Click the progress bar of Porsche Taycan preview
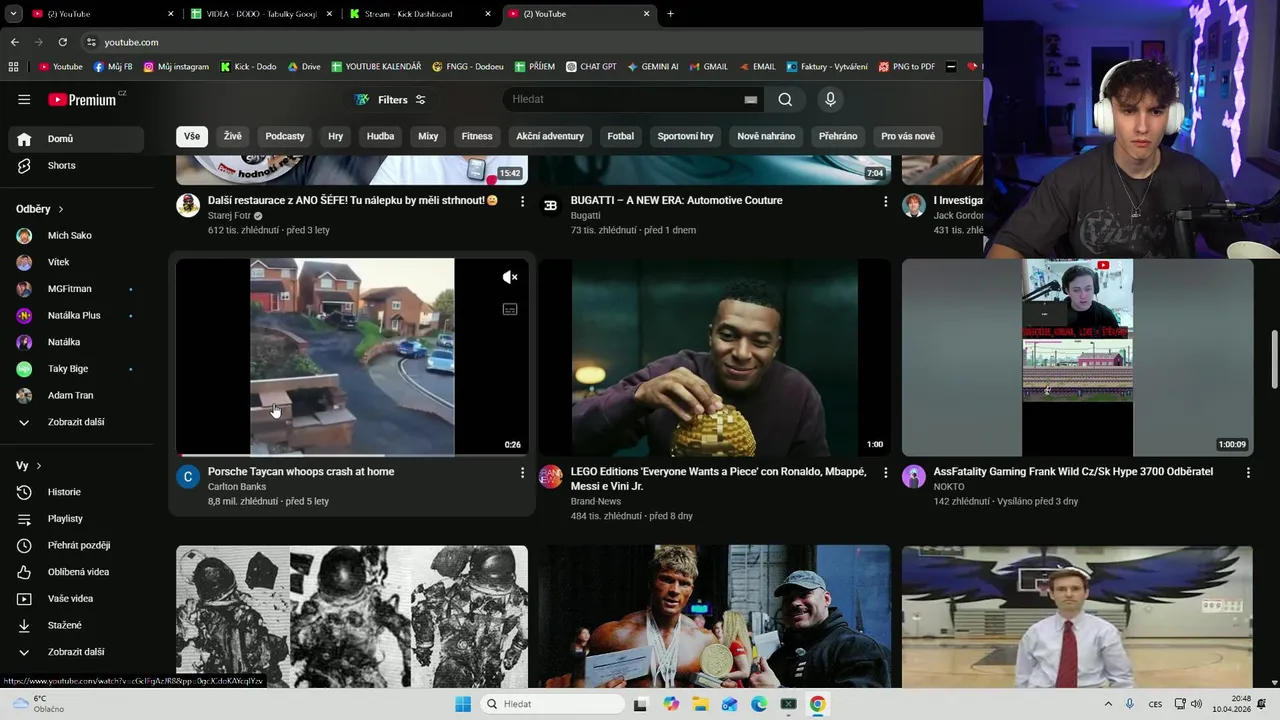 (x=352, y=455)
